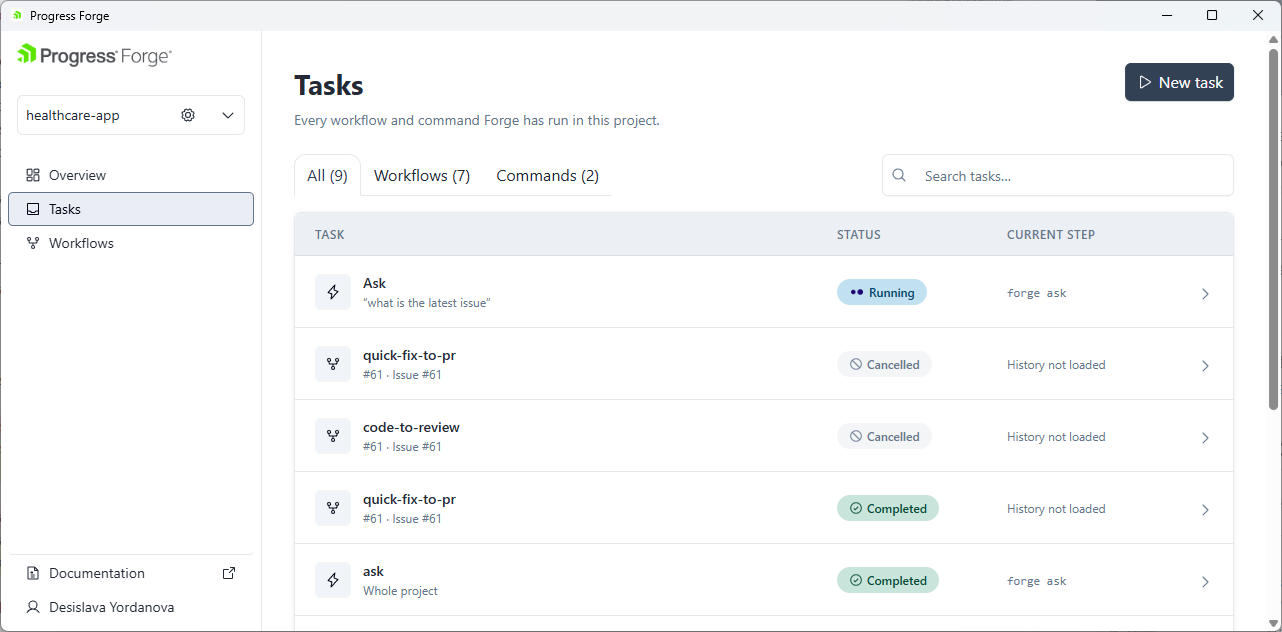Click the play icon in New task button
Screen dimensions: 1282x632
pos(1145,83)
